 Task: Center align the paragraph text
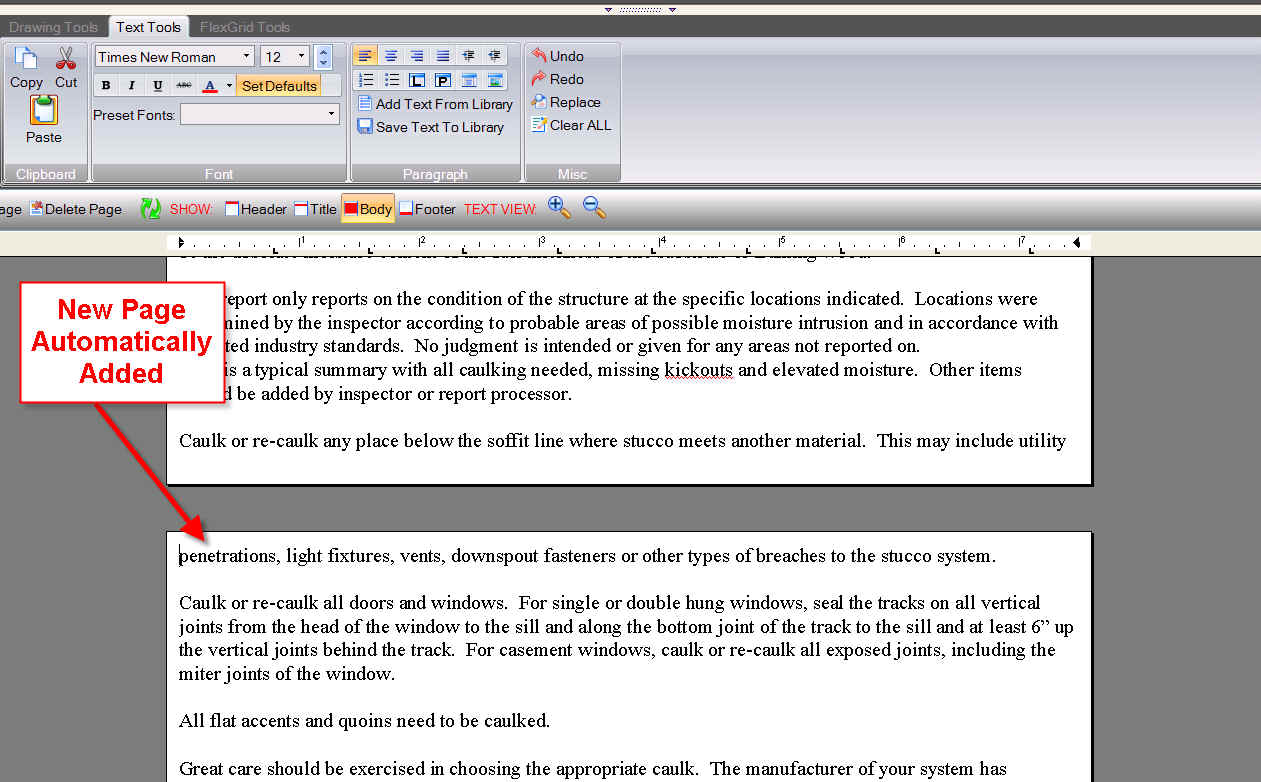click(391, 56)
